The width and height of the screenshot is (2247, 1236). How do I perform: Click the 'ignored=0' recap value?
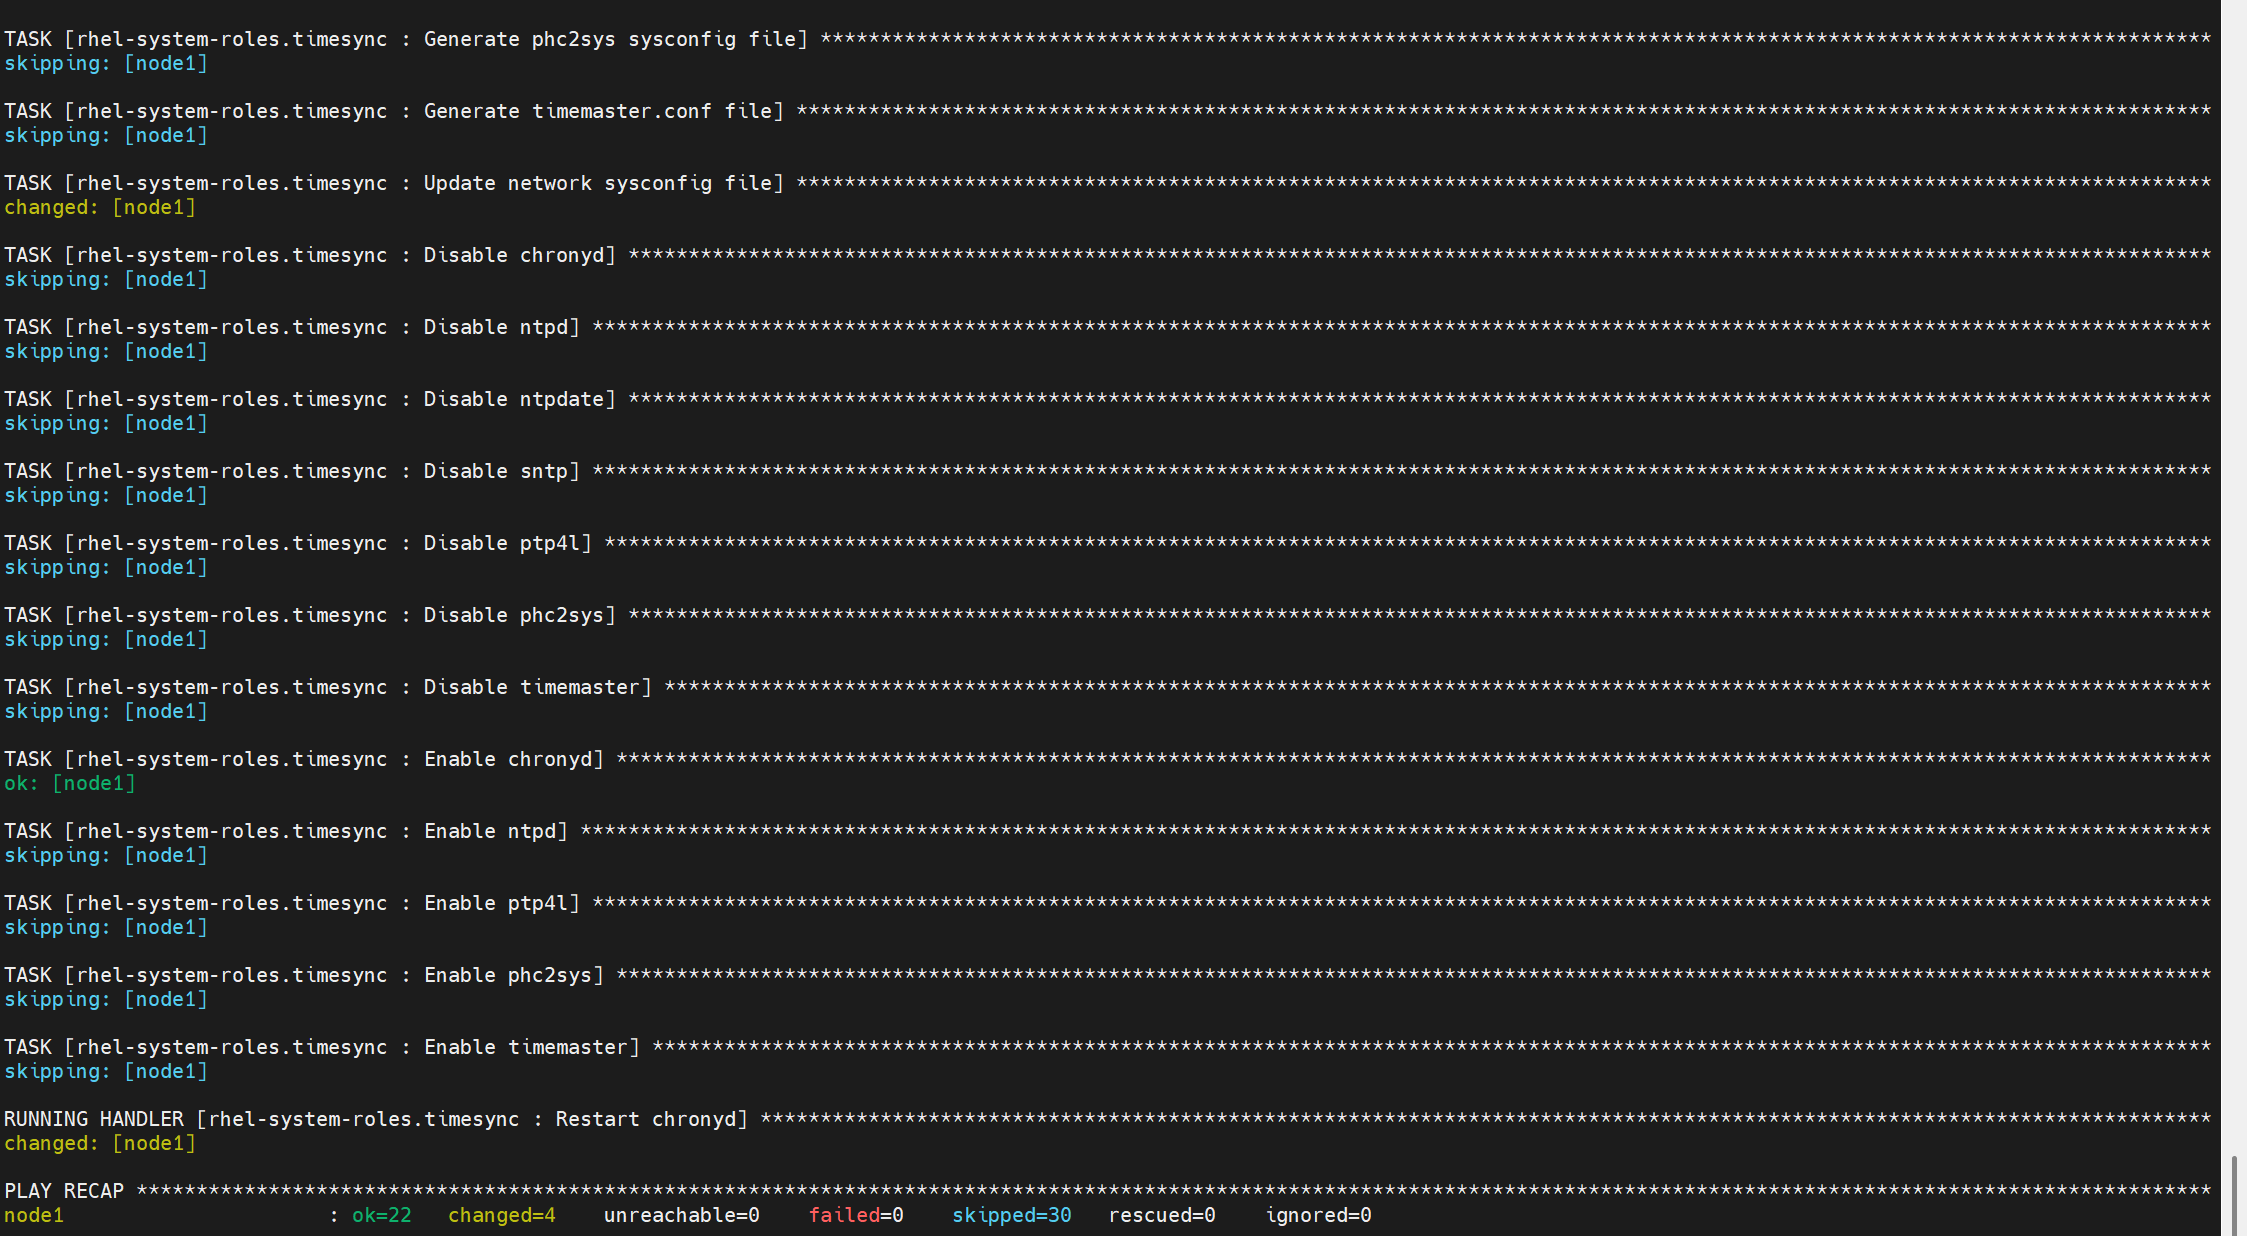click(x=1318, y=1215)
